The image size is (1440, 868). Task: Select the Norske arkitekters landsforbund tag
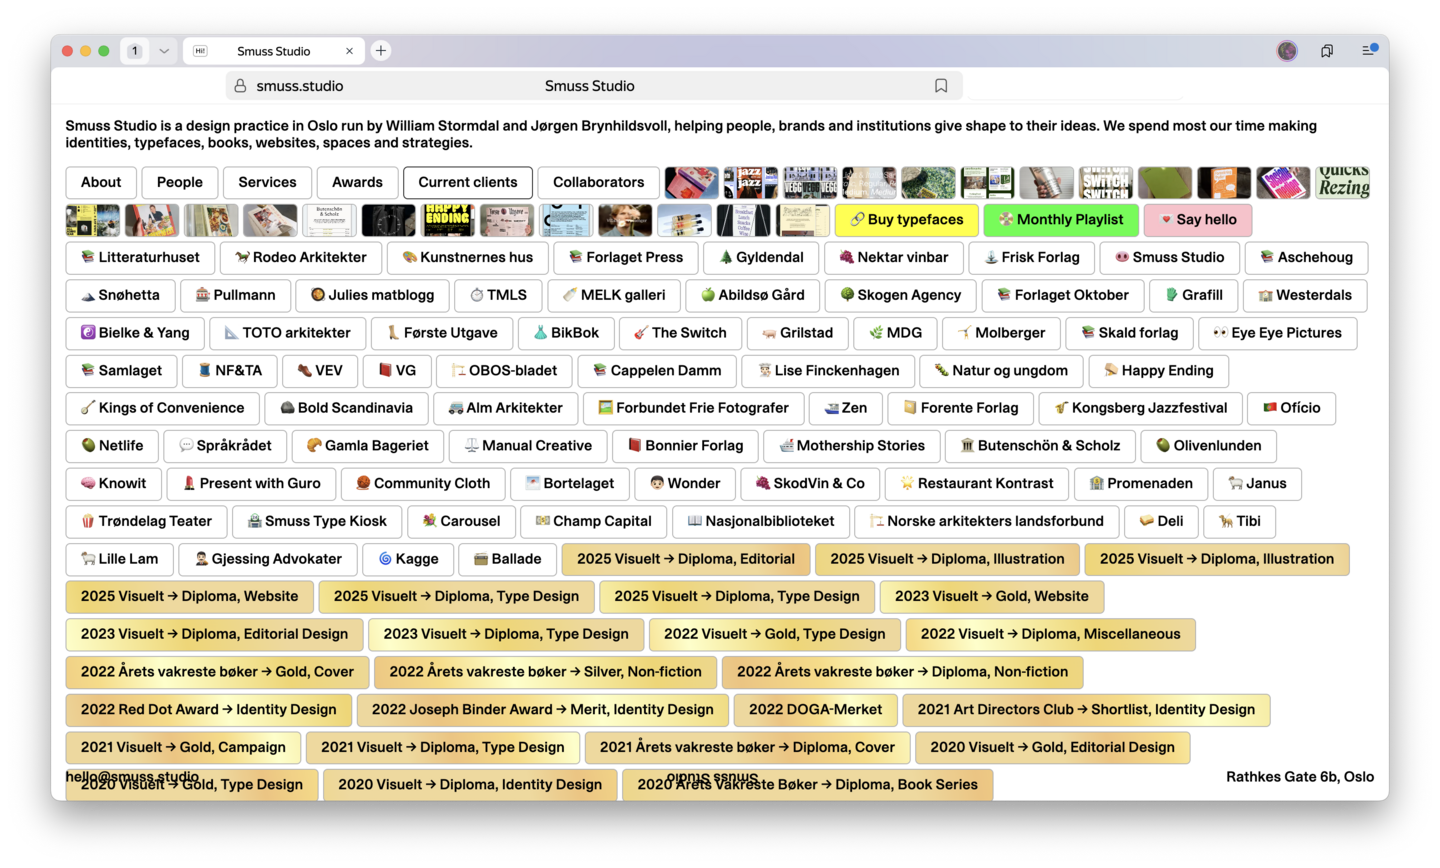pyautogui.click(x=987, y=521)
